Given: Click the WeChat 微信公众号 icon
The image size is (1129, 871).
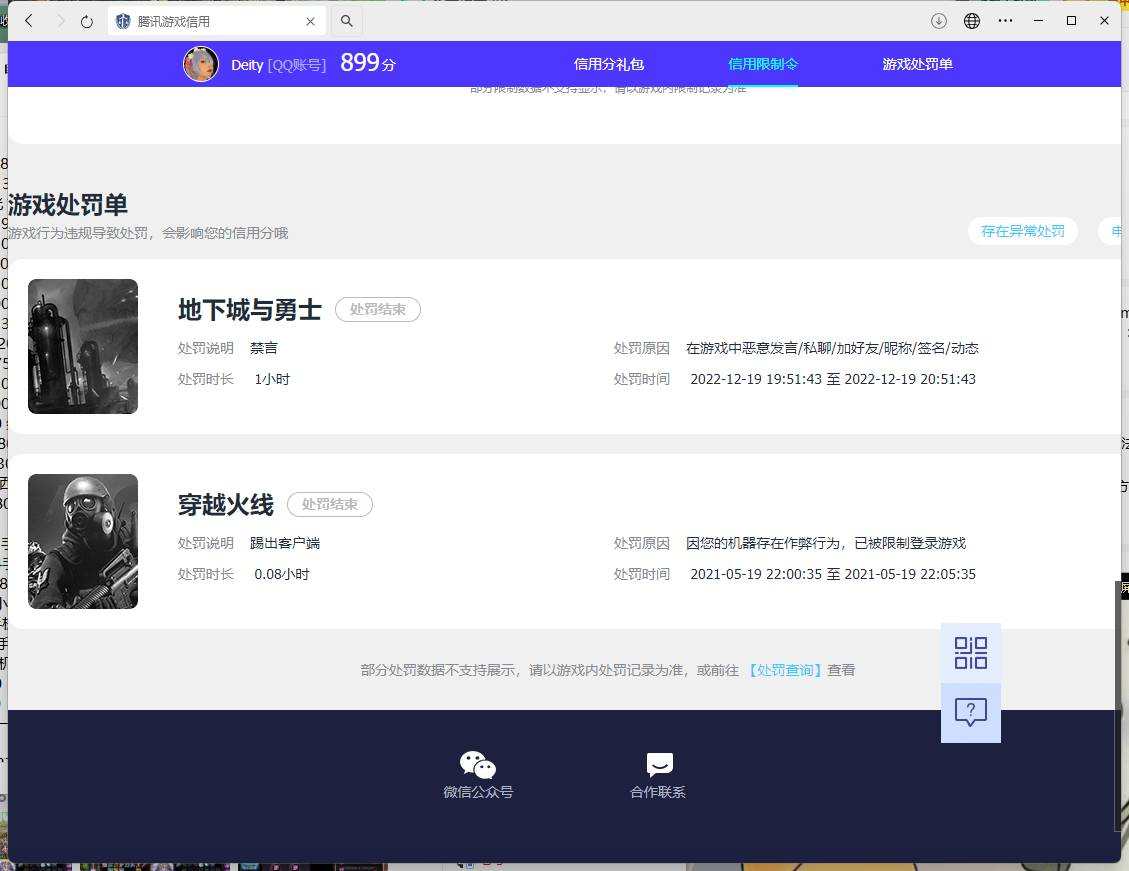Looking at the screenshot, I should pyautogui.click(x=478, y=764).
